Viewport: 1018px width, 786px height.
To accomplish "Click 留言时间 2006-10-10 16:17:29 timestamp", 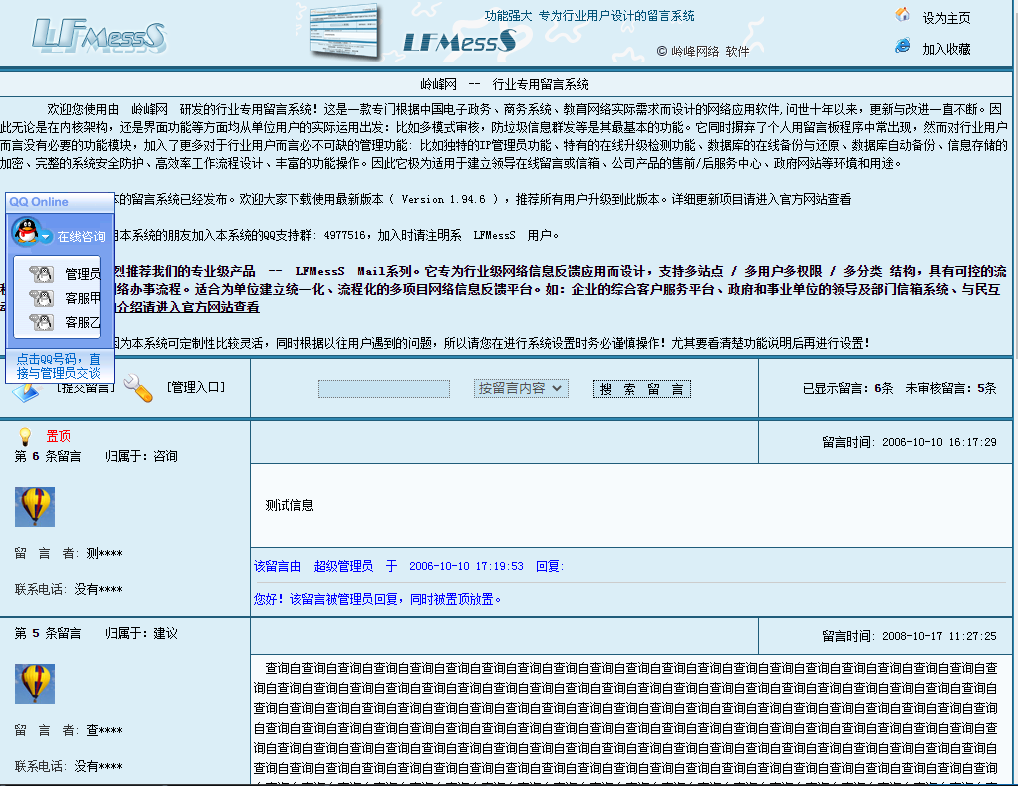I will click(x=909, y=442).
